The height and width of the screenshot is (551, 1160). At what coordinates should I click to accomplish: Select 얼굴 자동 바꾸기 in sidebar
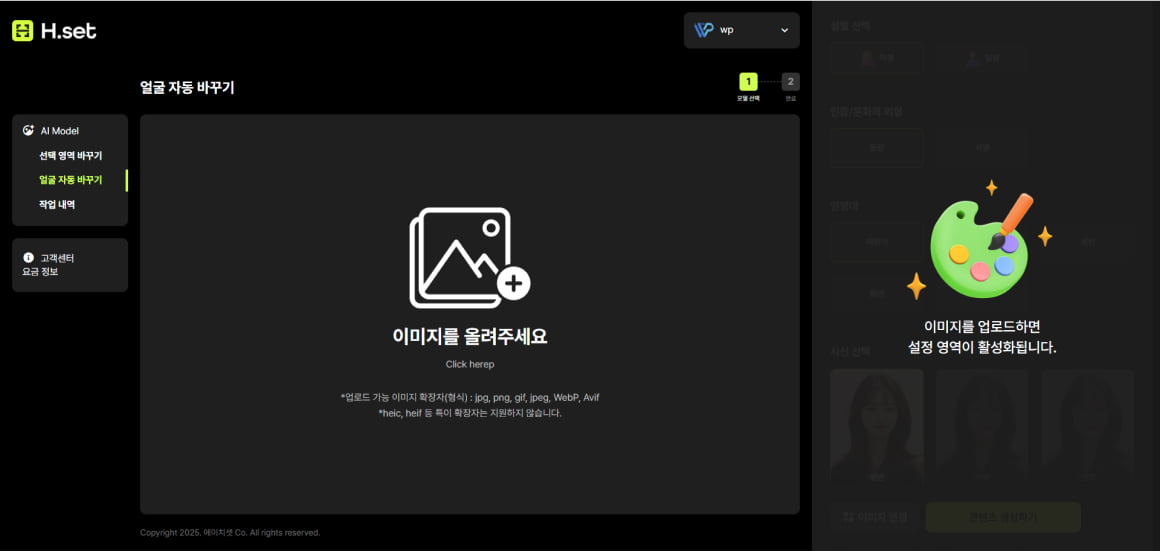coord(70,180)
